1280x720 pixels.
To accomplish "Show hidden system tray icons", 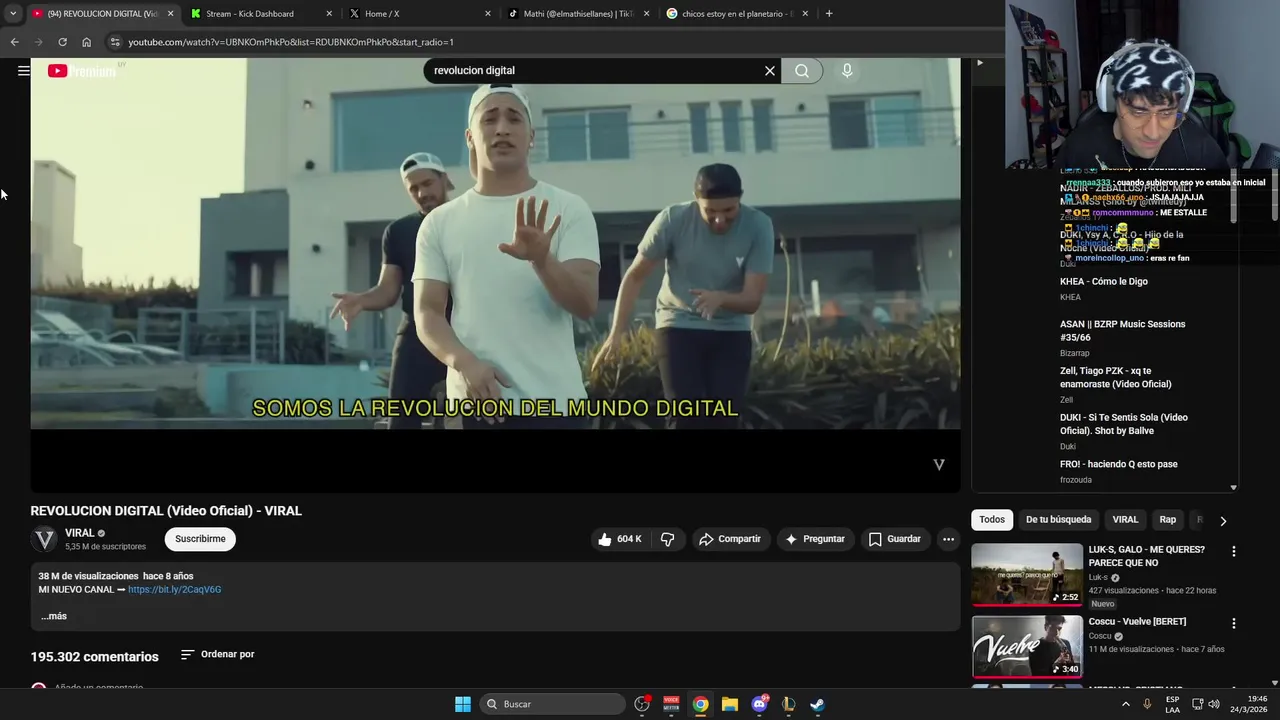I will (x=1126, y=704).
